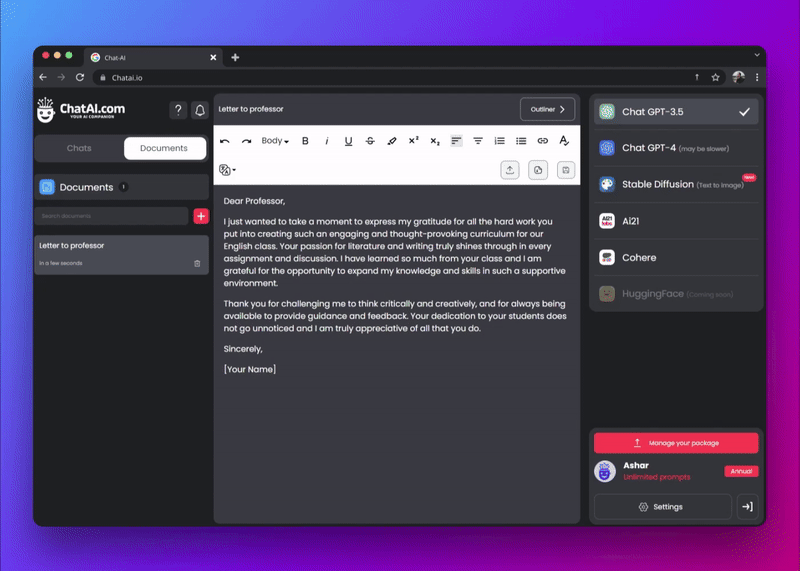This screenshot has width=800, height=571.
Task: Click the upload/export document icon
Action: pos(510,170)
